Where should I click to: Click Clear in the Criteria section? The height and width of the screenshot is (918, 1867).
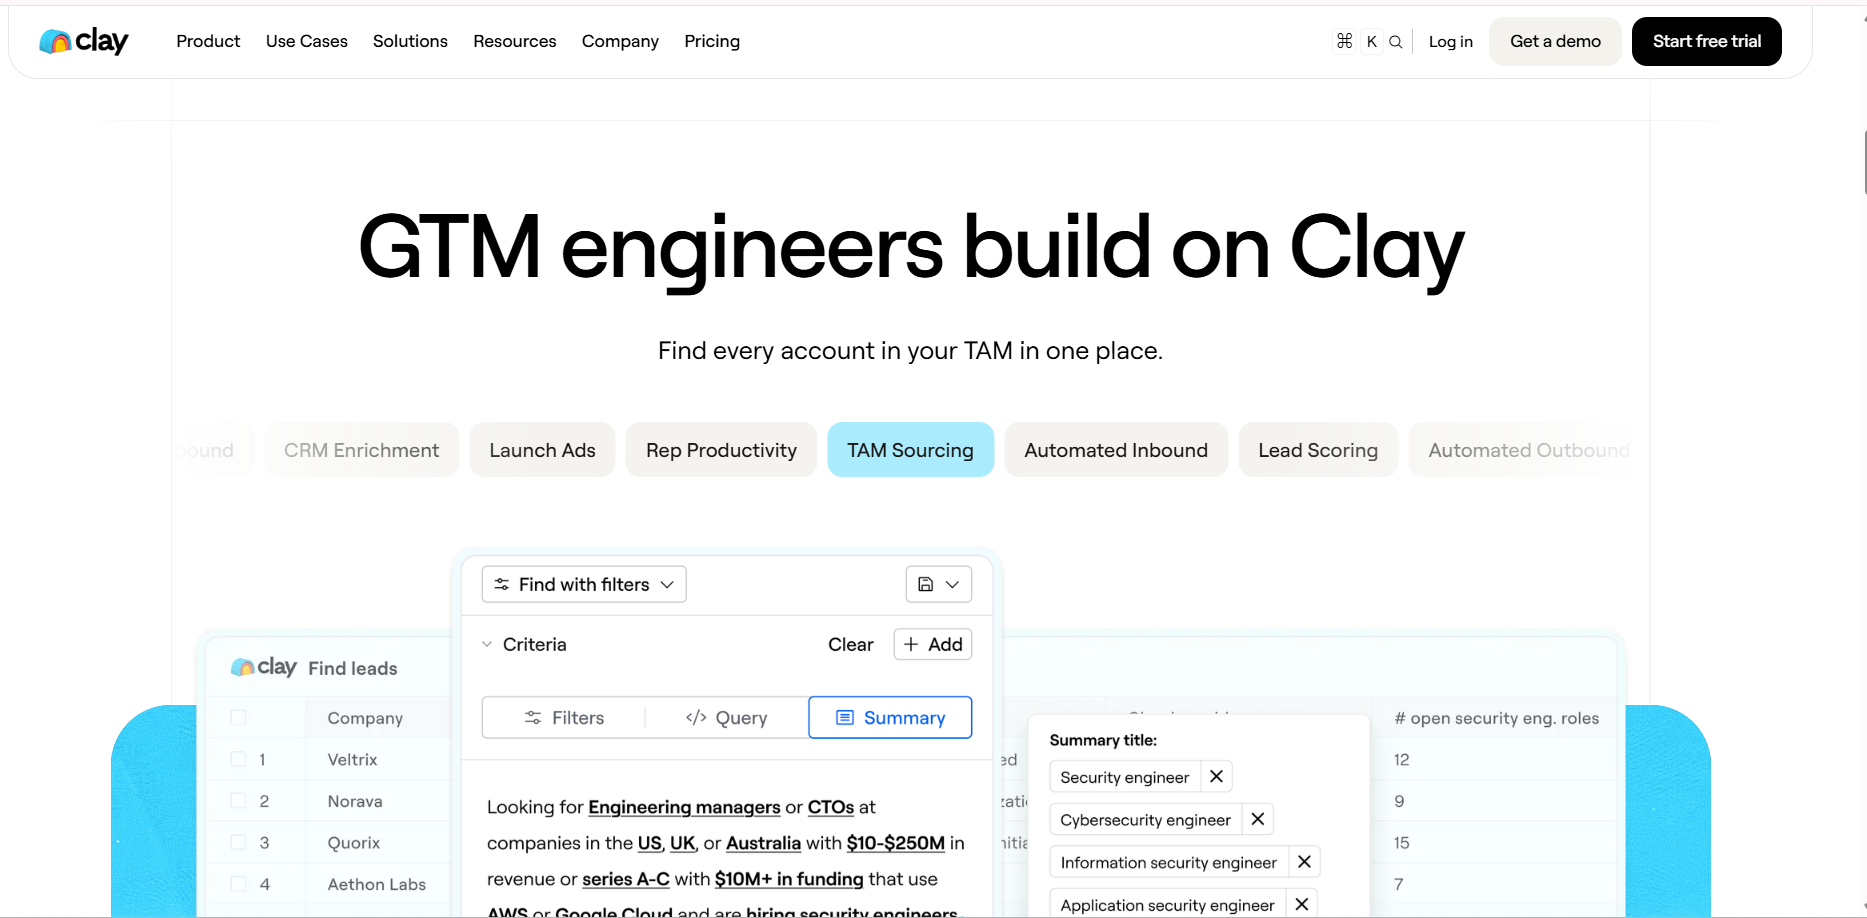tap(851, 644)
